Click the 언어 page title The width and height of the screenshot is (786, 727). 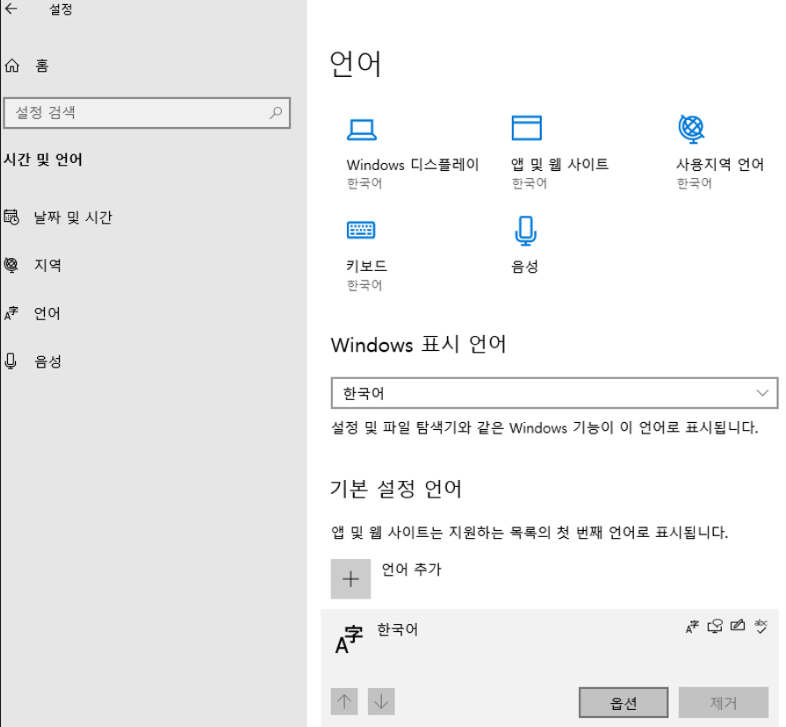click(x=355, y=64)
